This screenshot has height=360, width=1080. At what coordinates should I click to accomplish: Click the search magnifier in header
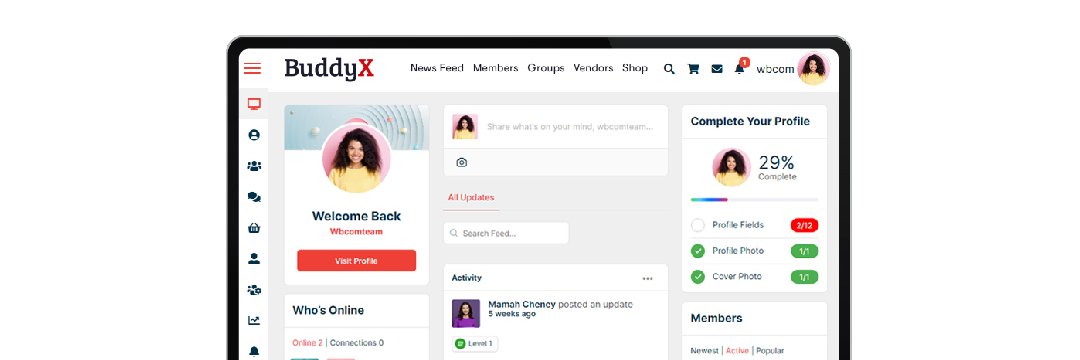(x=669, y=69)
